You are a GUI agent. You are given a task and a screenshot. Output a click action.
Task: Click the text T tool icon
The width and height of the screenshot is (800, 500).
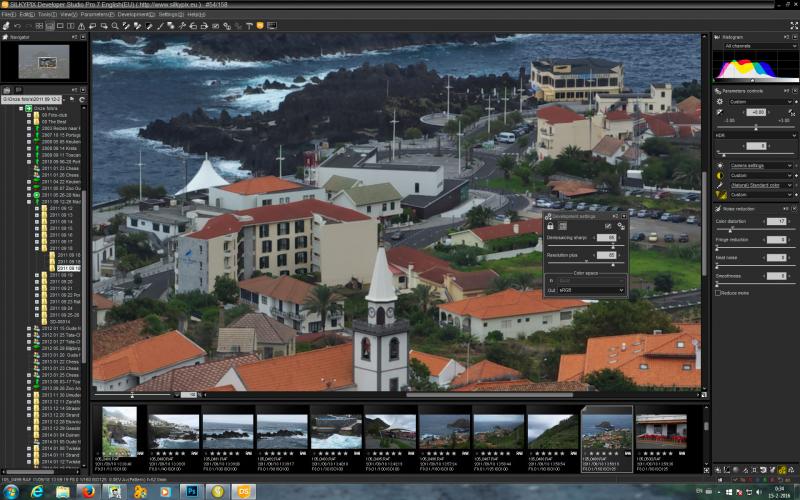click(249, 26)
